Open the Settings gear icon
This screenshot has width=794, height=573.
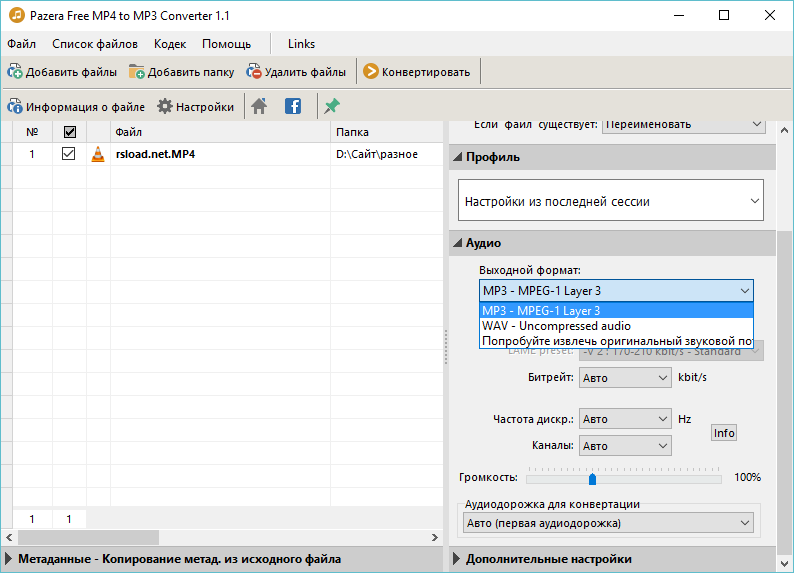pyautogui.click(x=165, y=106)
